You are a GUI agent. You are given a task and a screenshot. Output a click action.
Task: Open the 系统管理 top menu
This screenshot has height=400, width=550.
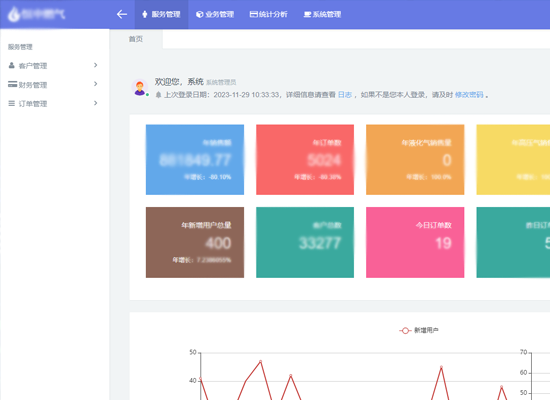click(322, 14)
